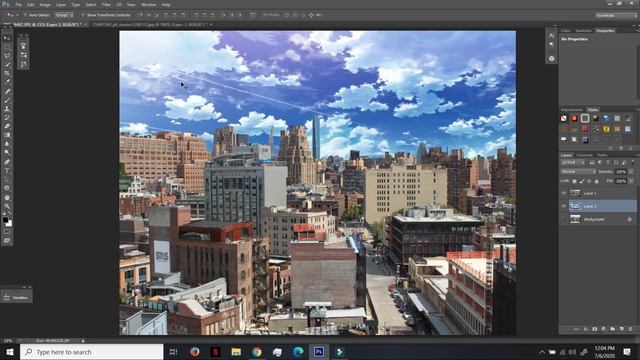Show hidden system tray icons
The width and height of the screenshot is (640, 360).
tap(542, 352)
